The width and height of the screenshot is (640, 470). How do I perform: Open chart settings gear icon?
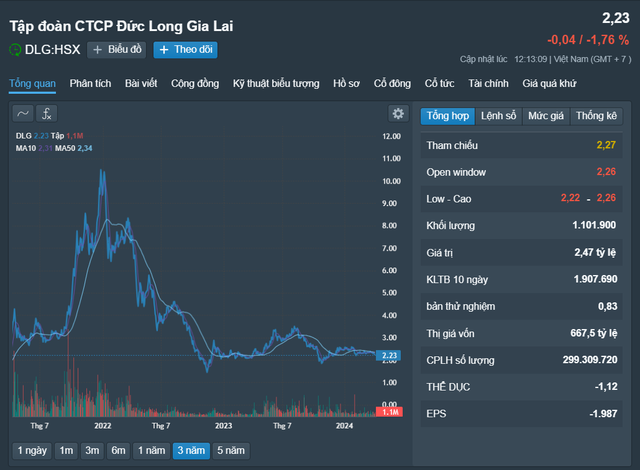(x=398, y=114)
